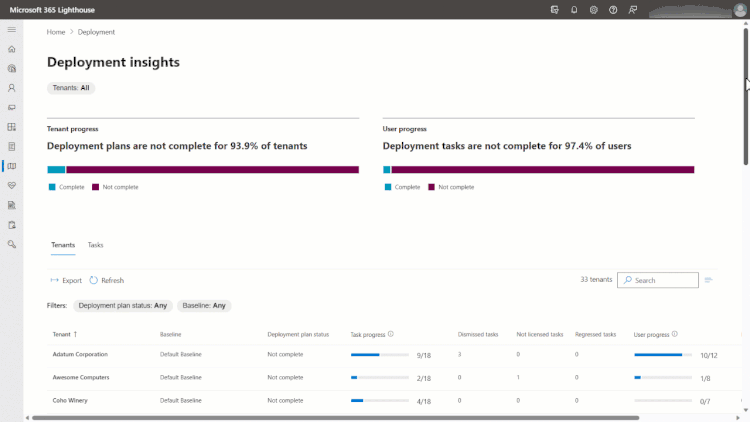Image resolution: width=750 pixels, height=422 pixels.
Task: Click the Deployment plan status column header
Action: click(x=298, y=334)
